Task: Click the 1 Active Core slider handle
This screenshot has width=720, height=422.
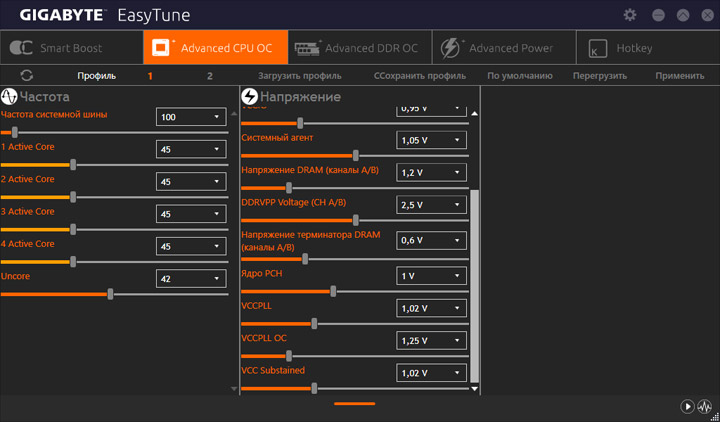Action: point(73,165)
